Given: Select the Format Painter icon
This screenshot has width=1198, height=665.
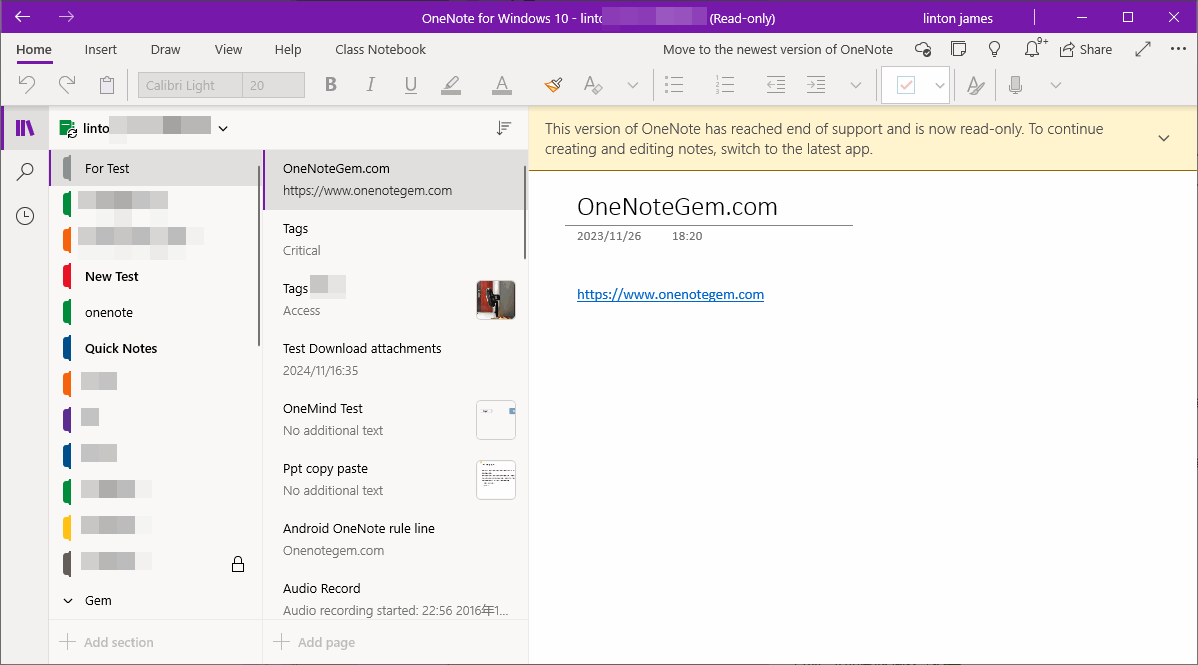Looking at the screenshot, I should tap(553, 85).
